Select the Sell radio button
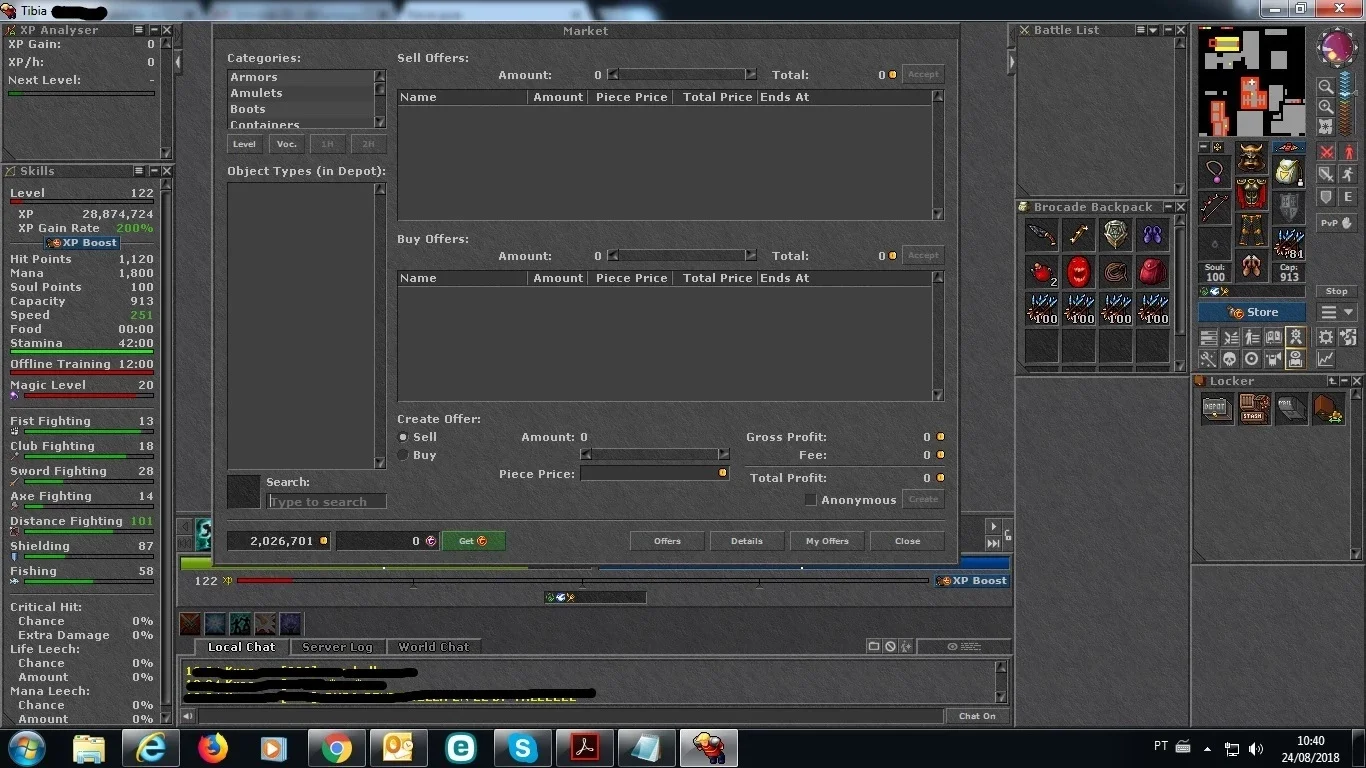This screenshot has height=768, width=1366. click(403, 437)
